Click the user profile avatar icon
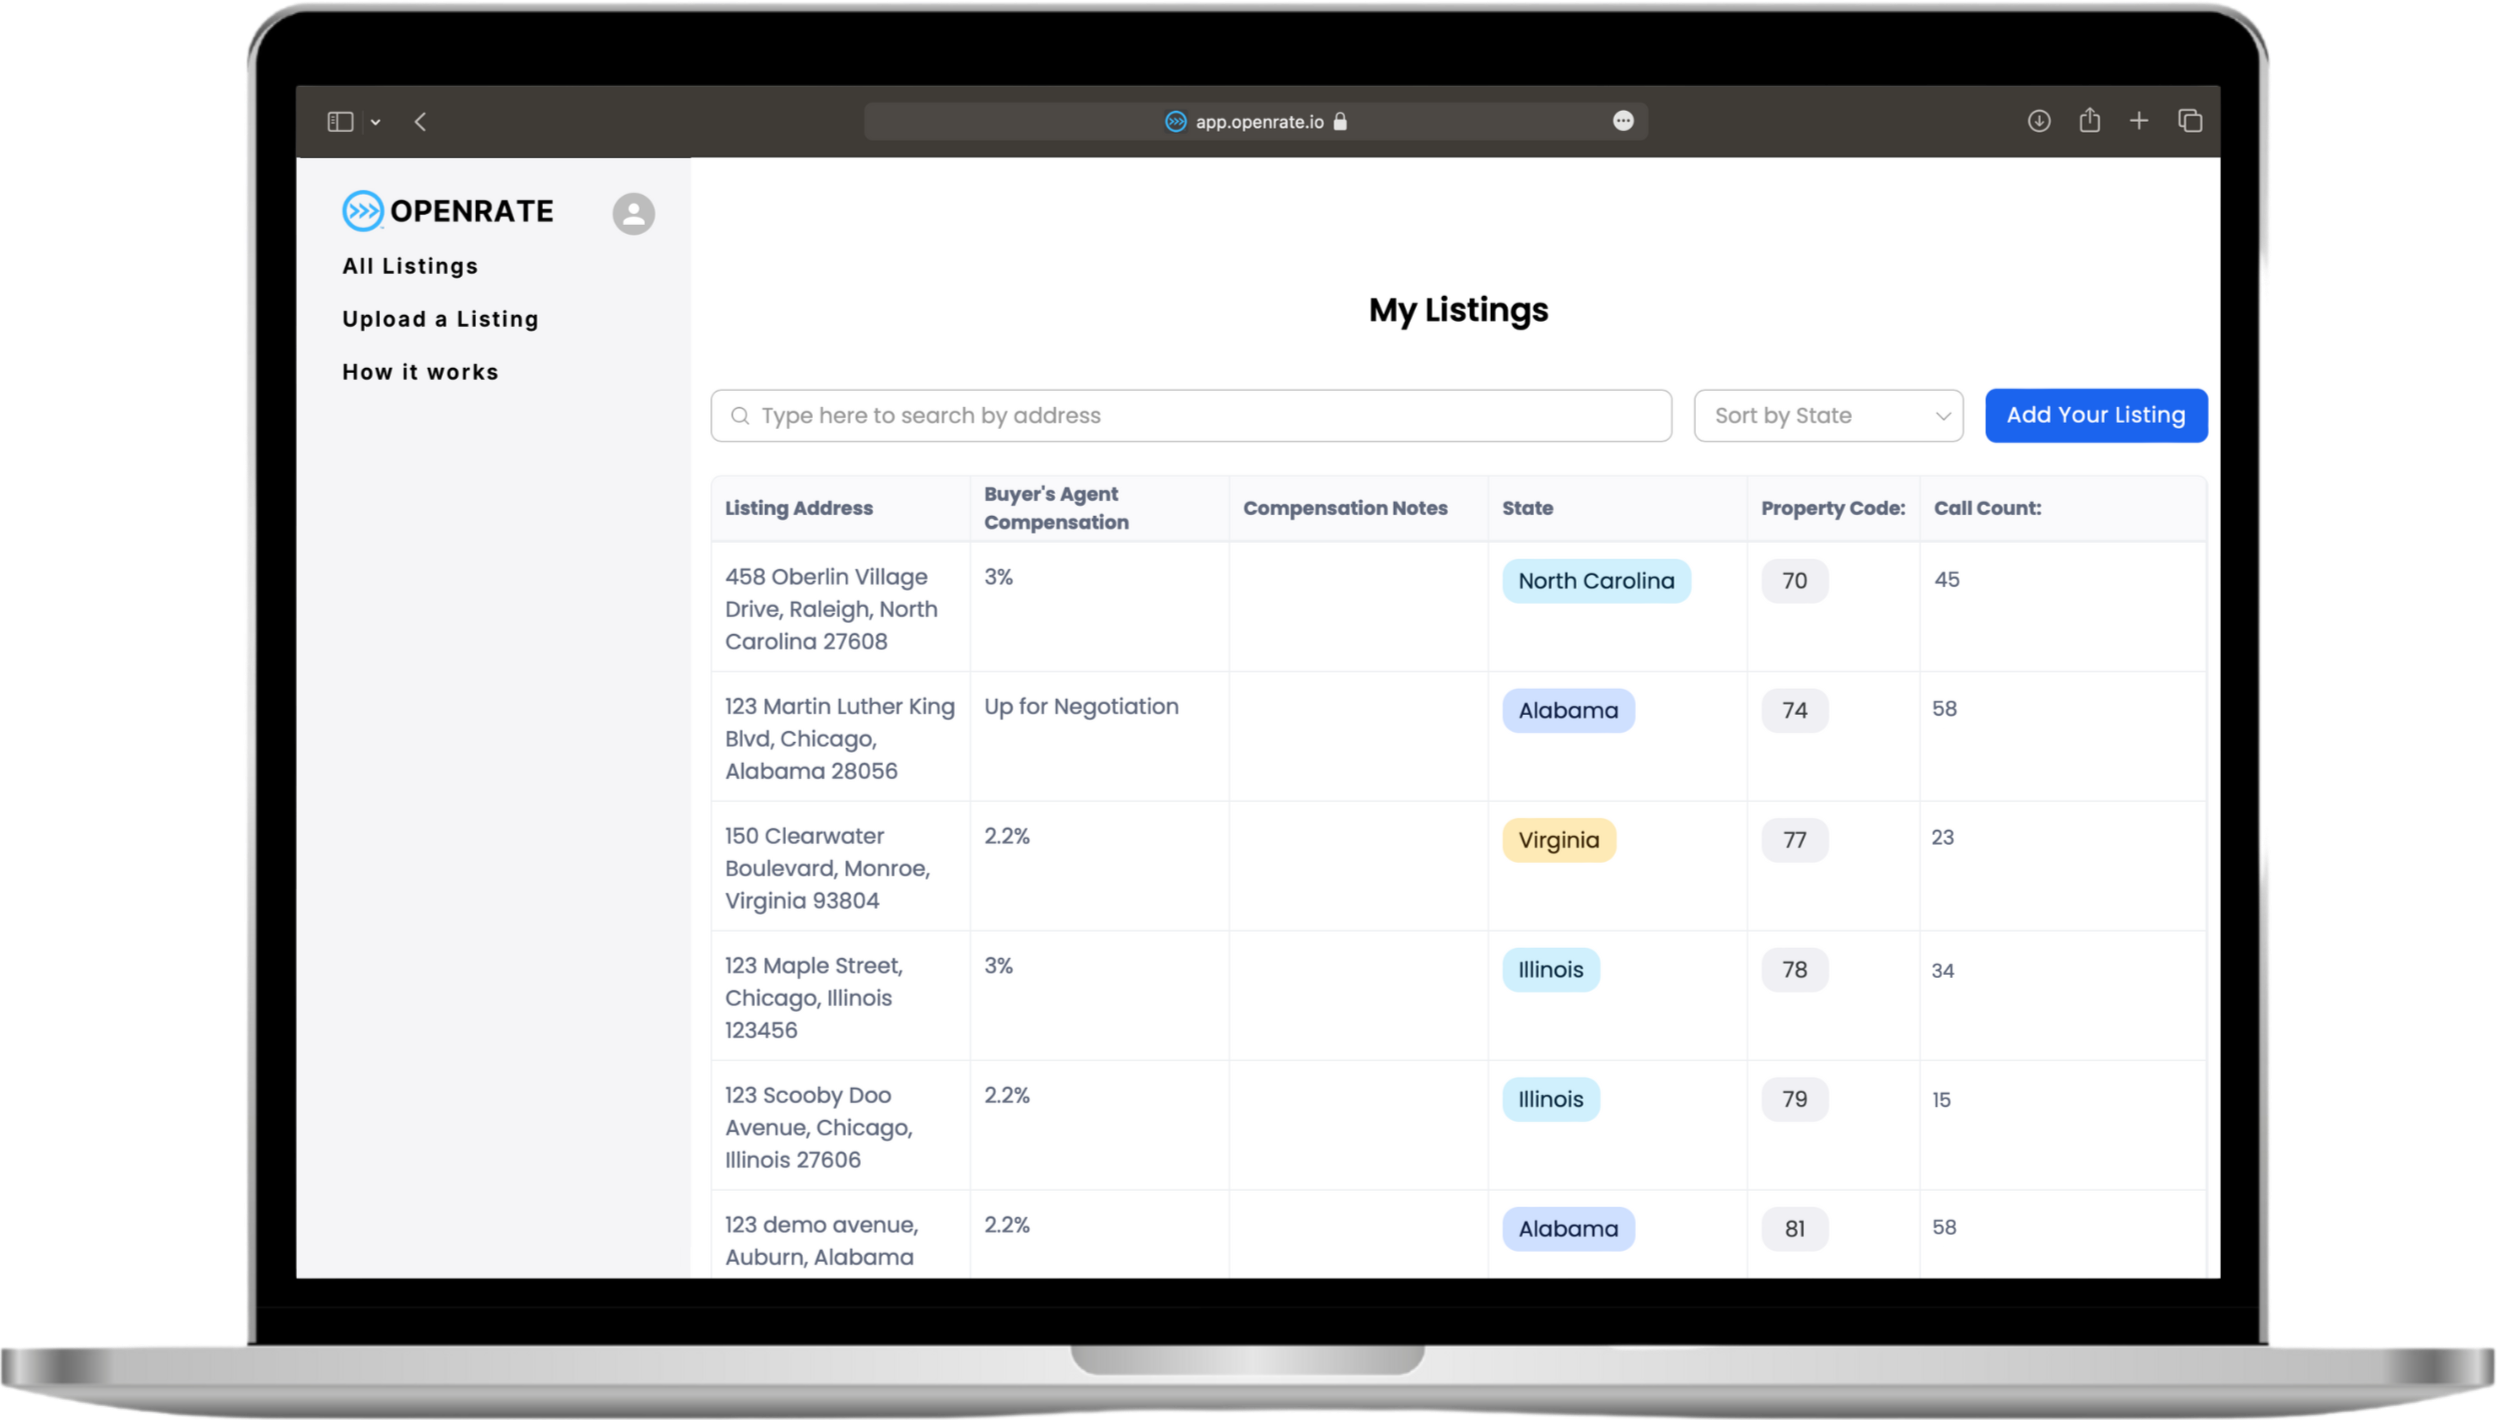Screen dimensions: 2498x1420 coord(633,214)
